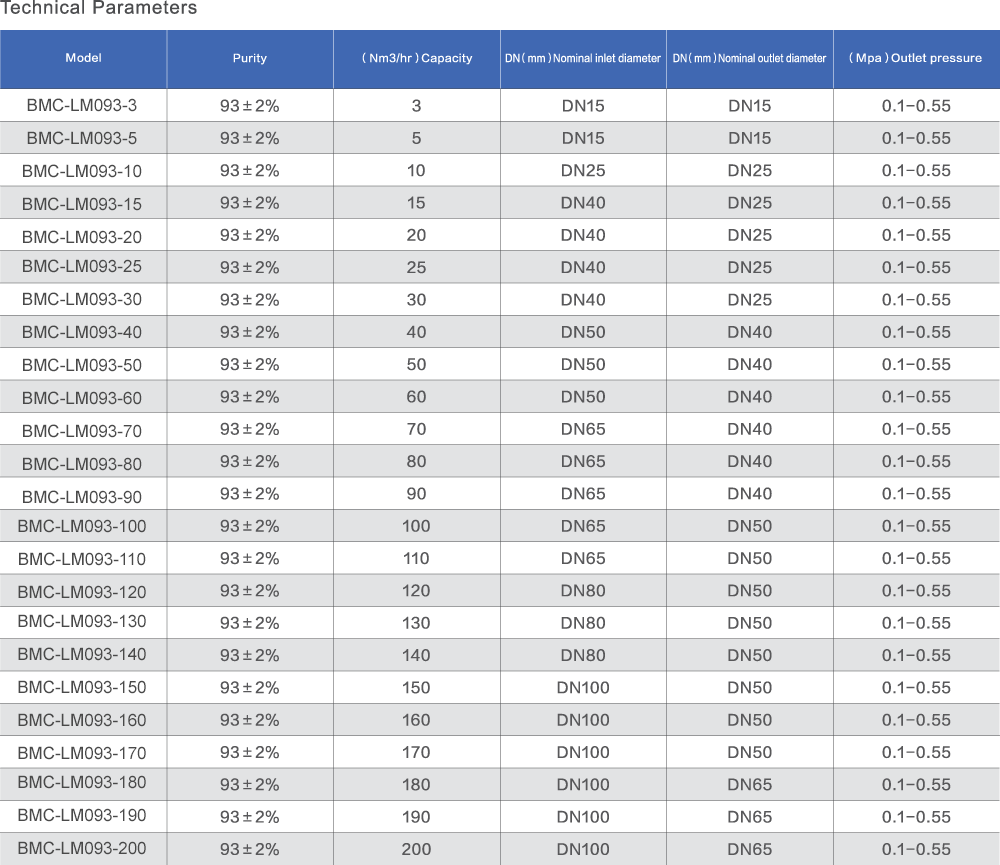Click the capacity value 130
Screen dimensions: 1000x865
(416, 623)
